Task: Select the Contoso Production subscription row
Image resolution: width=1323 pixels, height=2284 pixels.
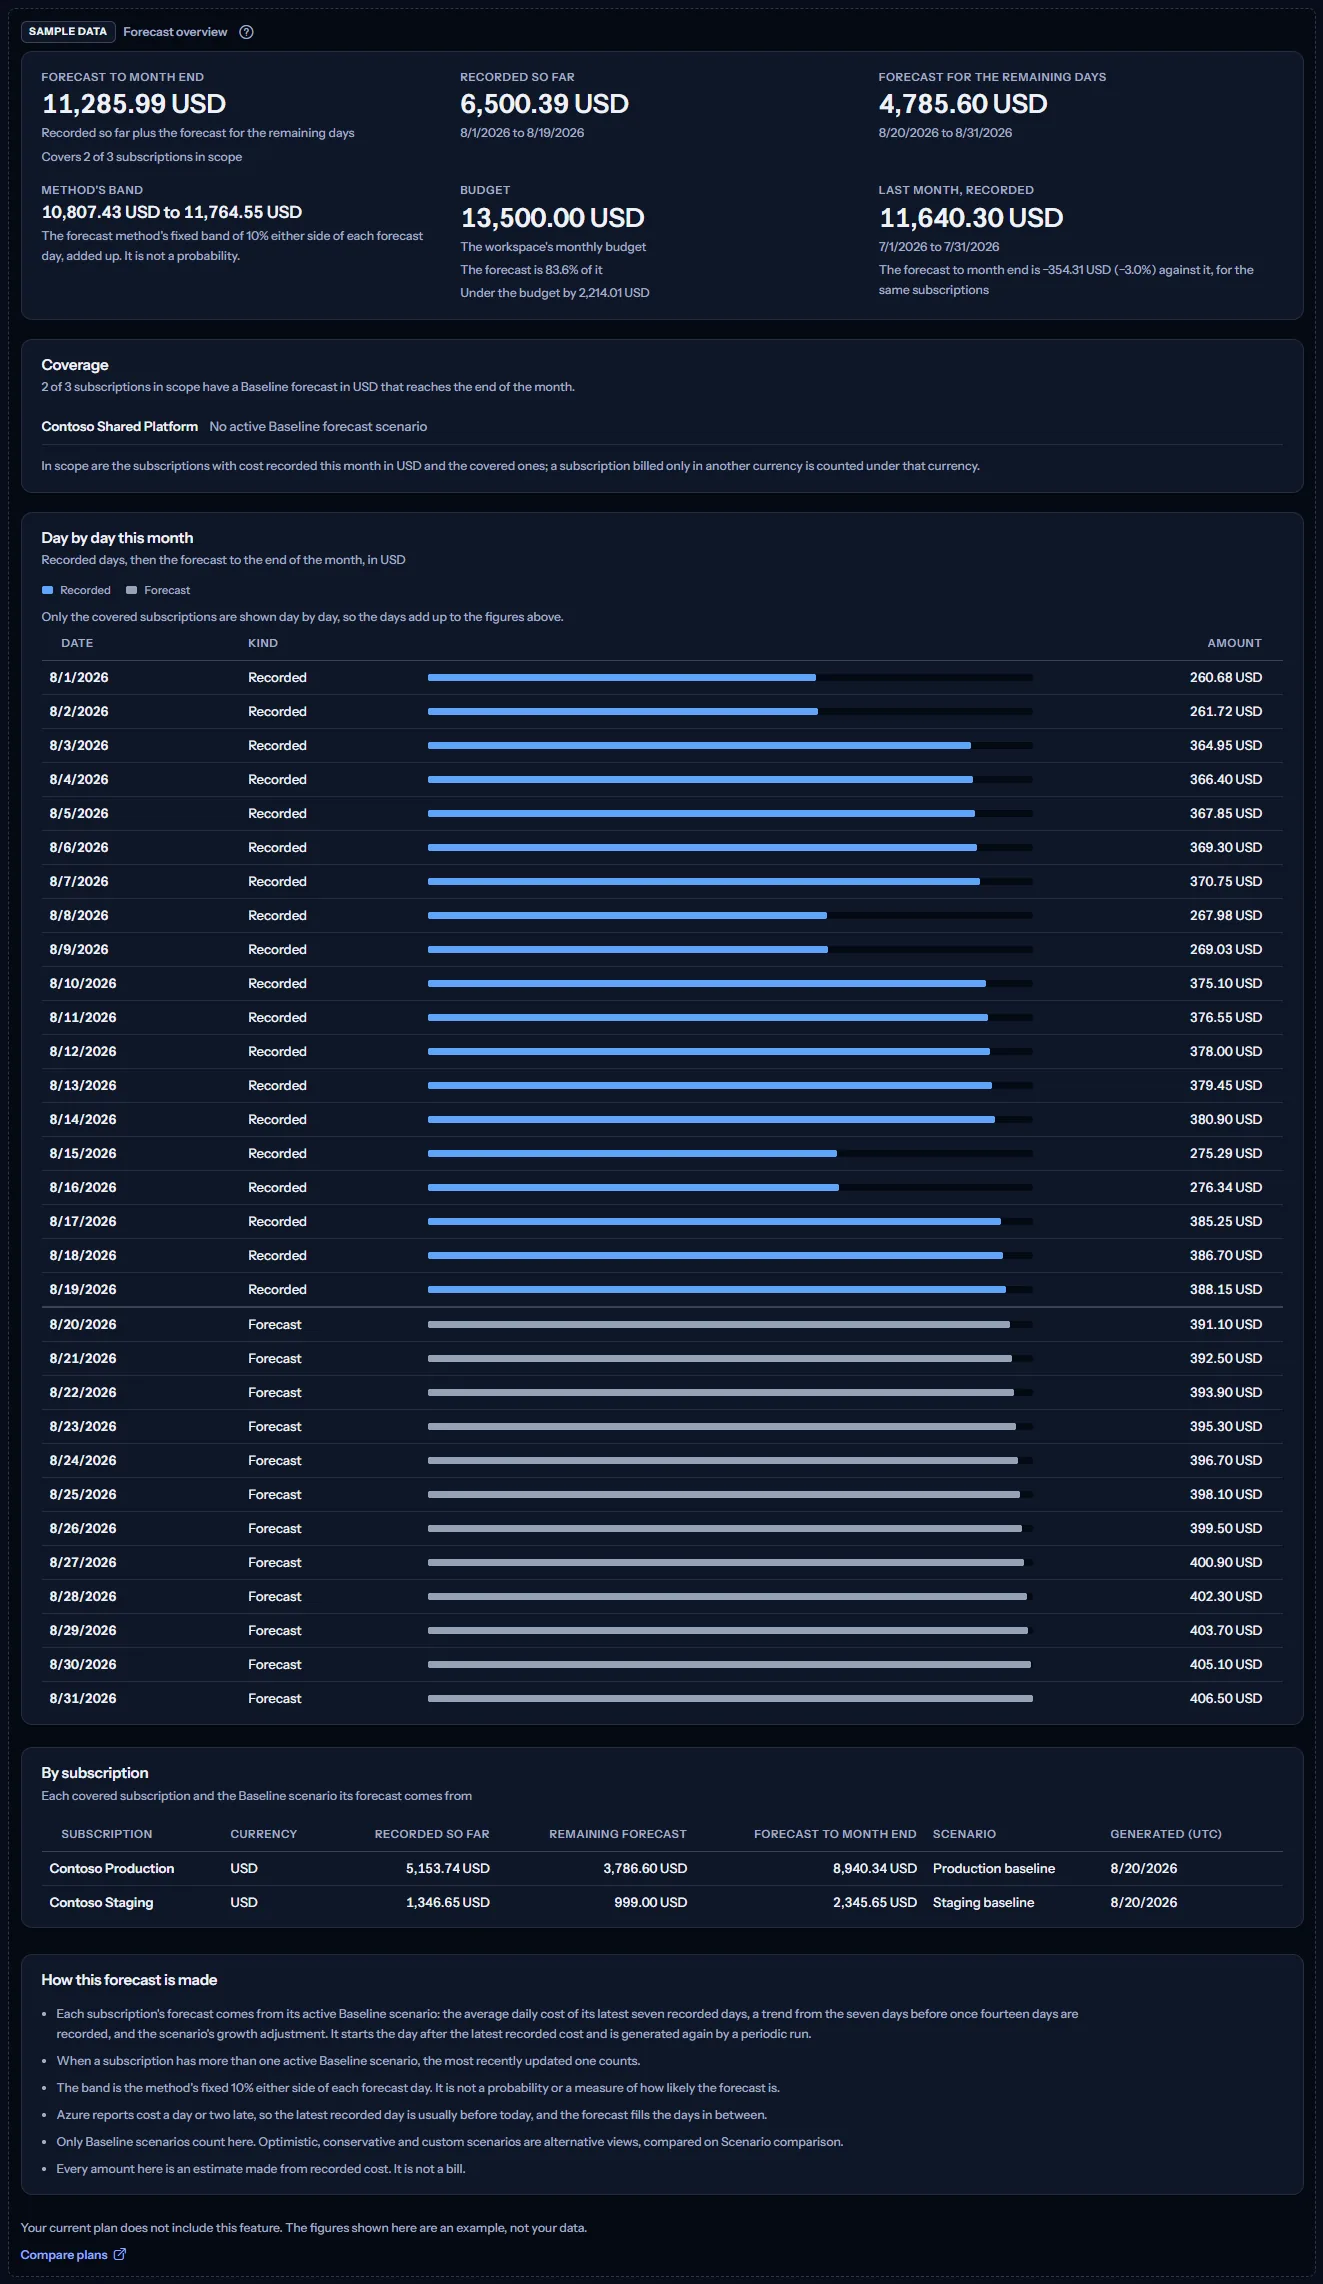Action: coord(662,1868)
